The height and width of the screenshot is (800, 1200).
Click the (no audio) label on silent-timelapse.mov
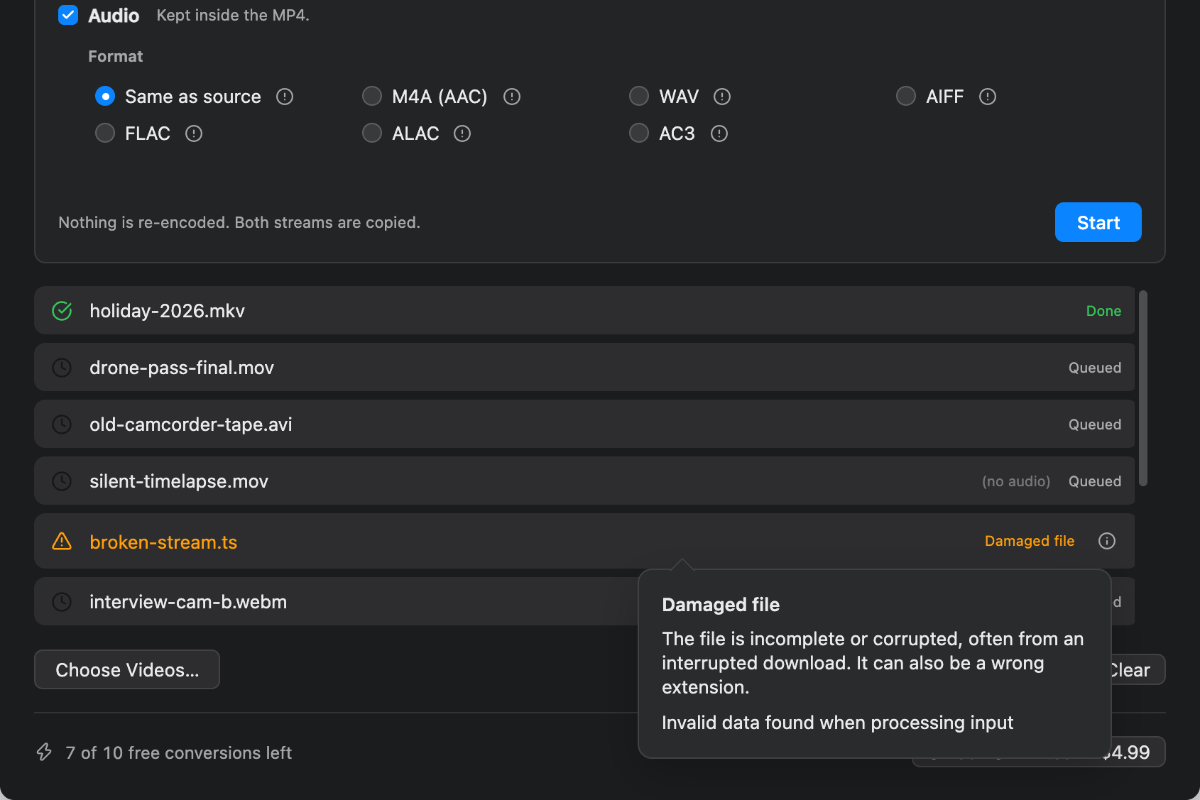(1016, 482)
